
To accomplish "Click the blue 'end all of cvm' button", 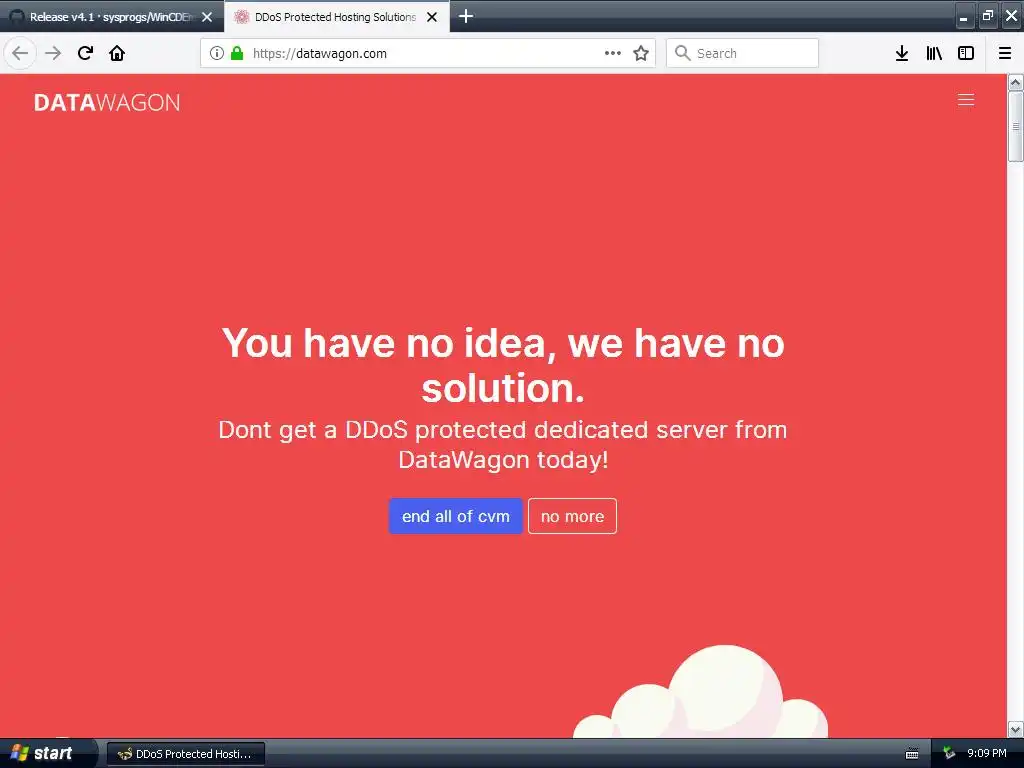I will 456,516.
